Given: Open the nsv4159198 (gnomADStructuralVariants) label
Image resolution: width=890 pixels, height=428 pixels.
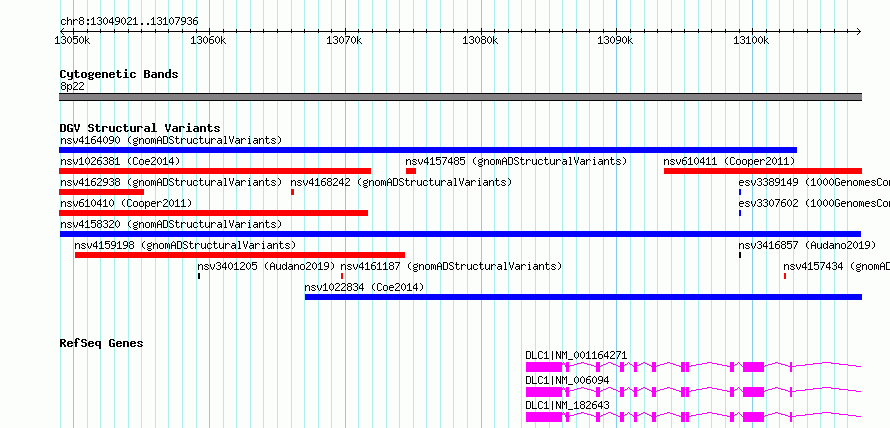Looking at the screenshot, I should coord(185,245).
